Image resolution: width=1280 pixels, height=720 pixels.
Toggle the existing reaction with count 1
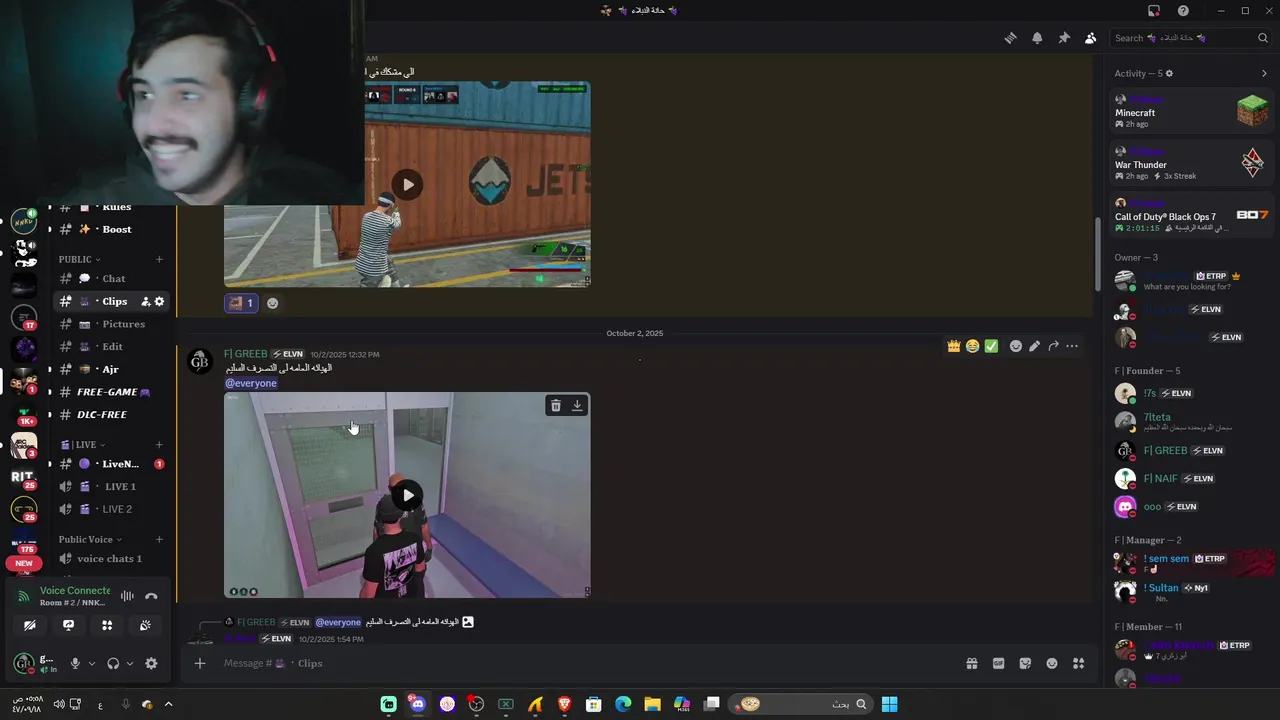click(x=241, y=303)
